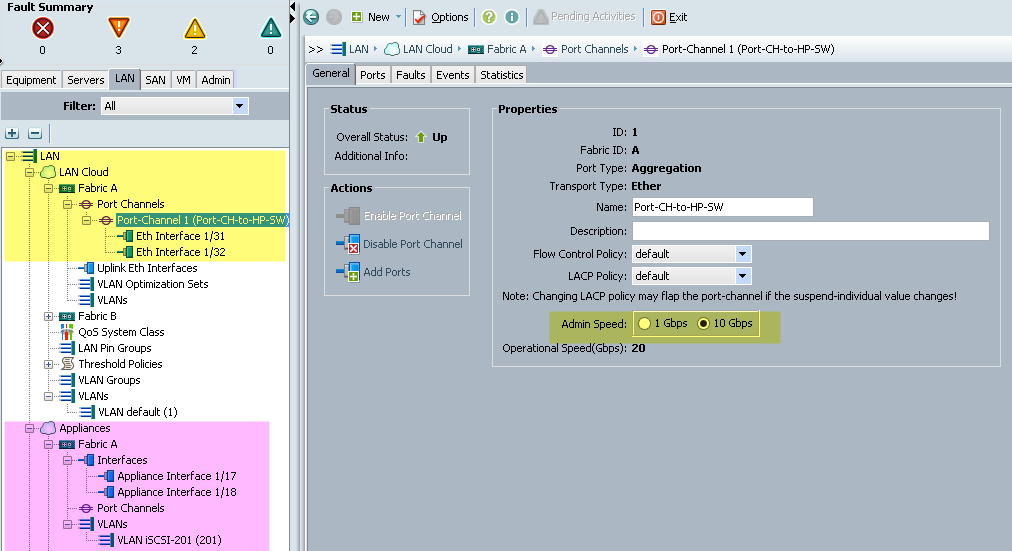The width and height of the screenshot is (1012, 551).
Task: Collapse the Appliances tree node
Action: point(29,428)
